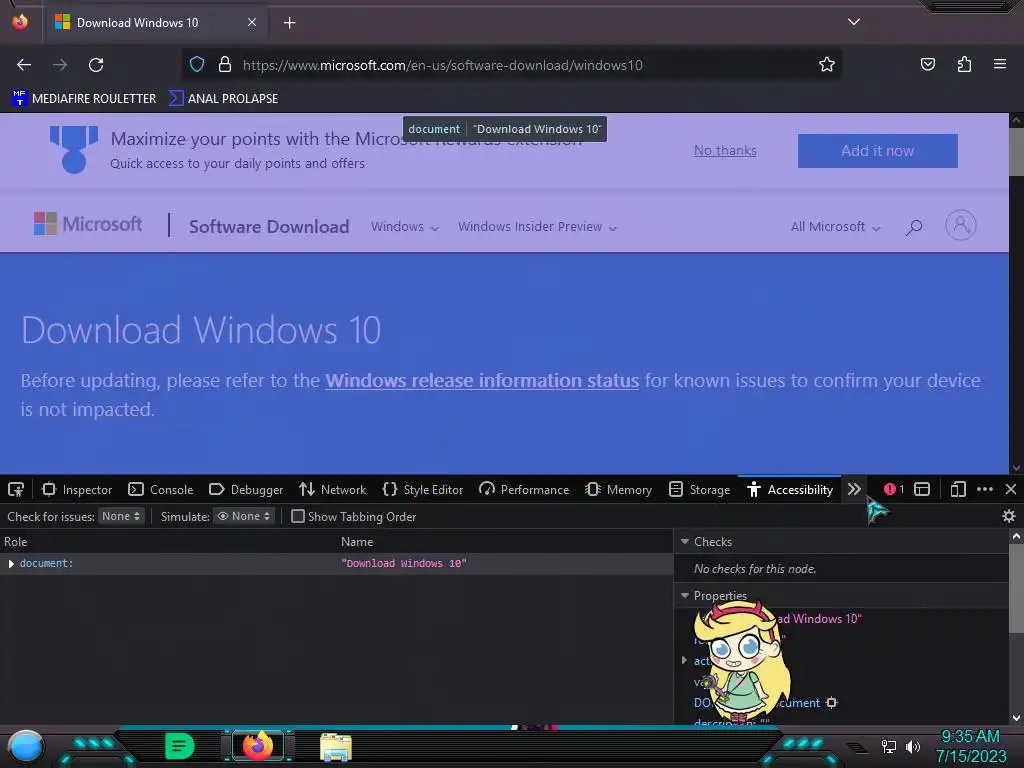Open the green notes app on taskbar
1024x768 pixels.
[180, 746]
